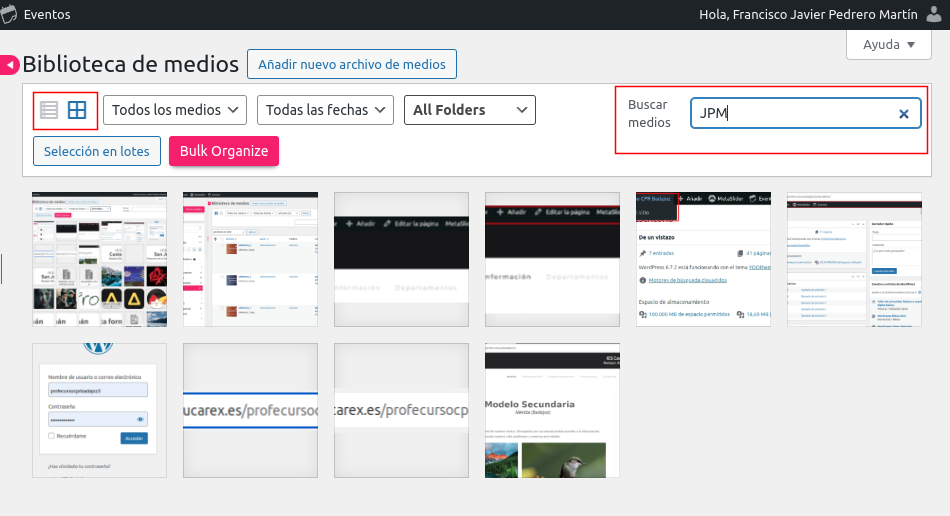The image size is (950, 516).
Task: Open Eventos in the admin bar
Action: [46, 14]
